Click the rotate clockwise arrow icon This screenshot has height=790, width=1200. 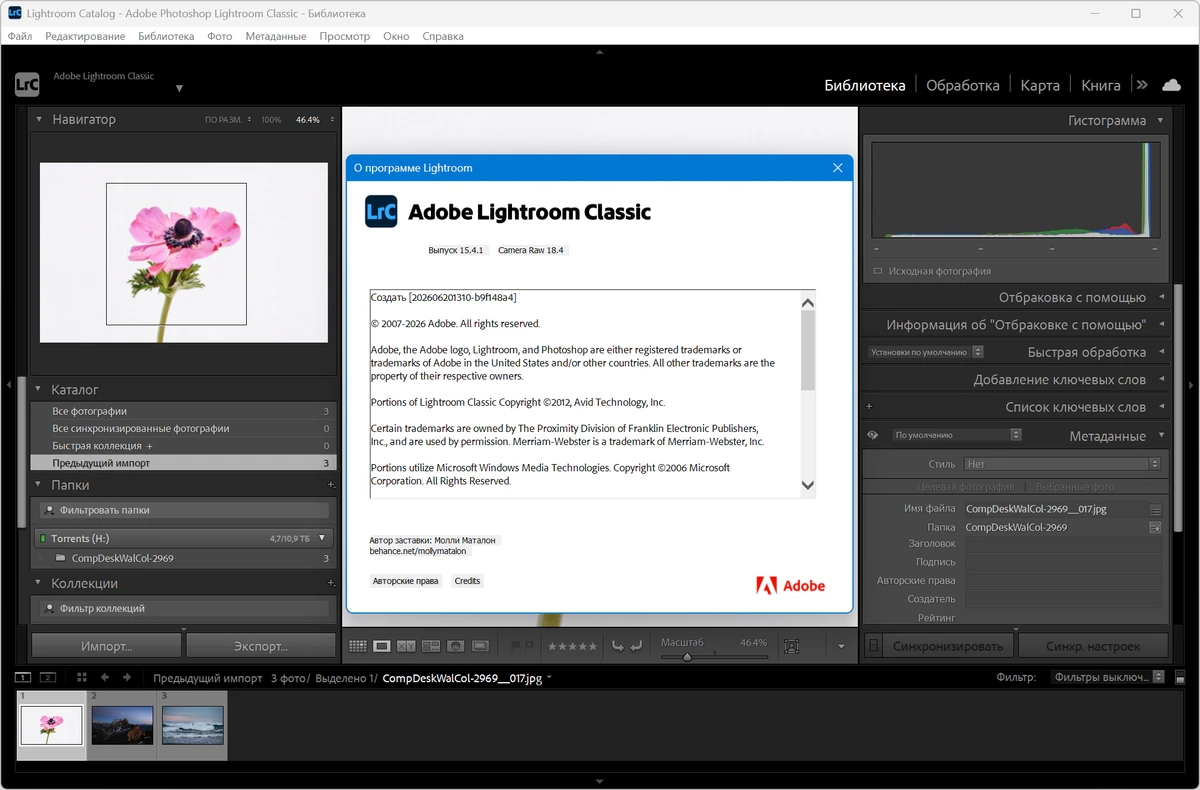636,646
